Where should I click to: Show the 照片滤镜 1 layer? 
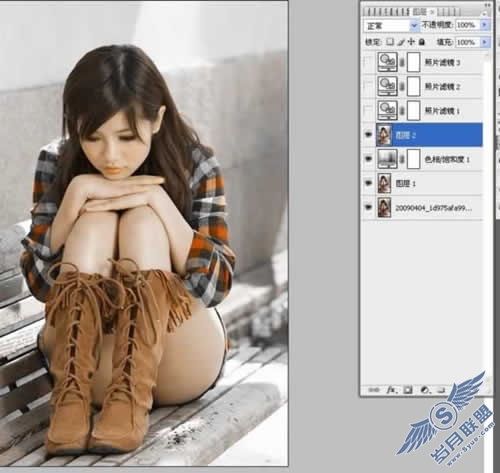(369, 111)
